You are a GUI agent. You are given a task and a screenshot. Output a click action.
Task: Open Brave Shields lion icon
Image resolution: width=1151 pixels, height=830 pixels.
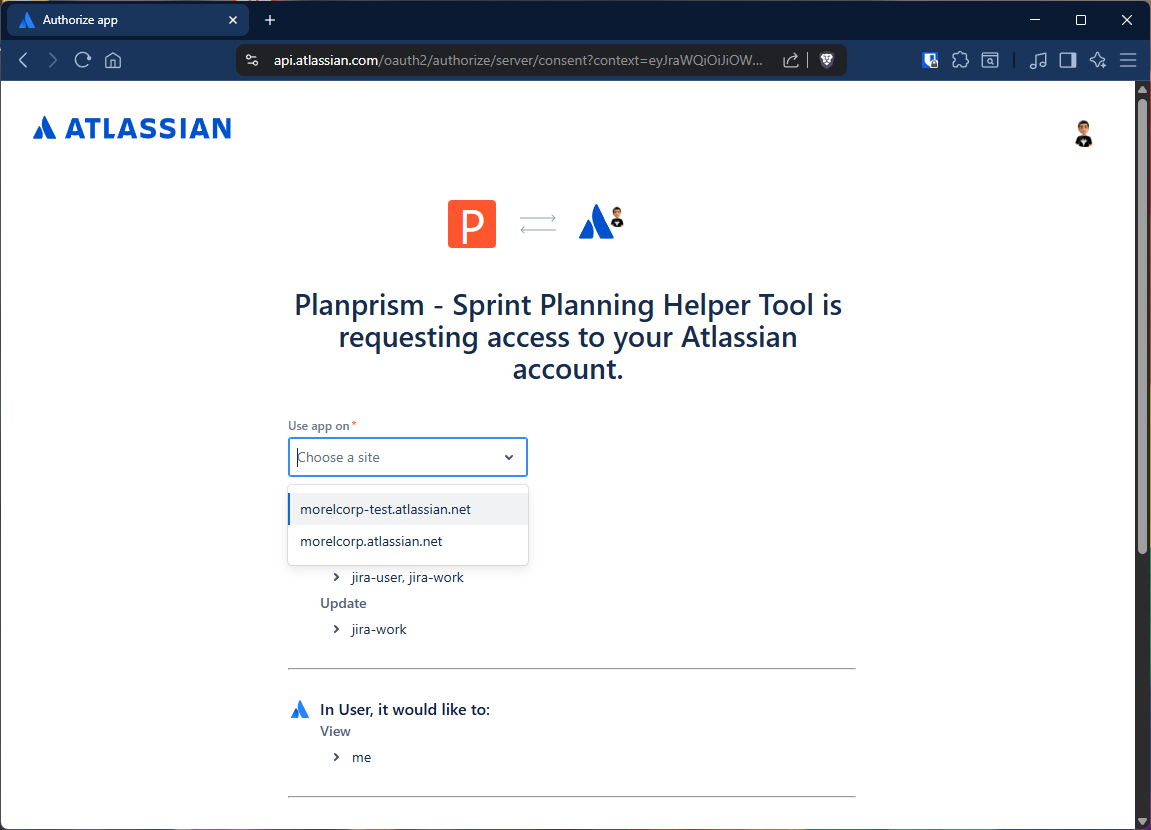click(x=827, y=60)
